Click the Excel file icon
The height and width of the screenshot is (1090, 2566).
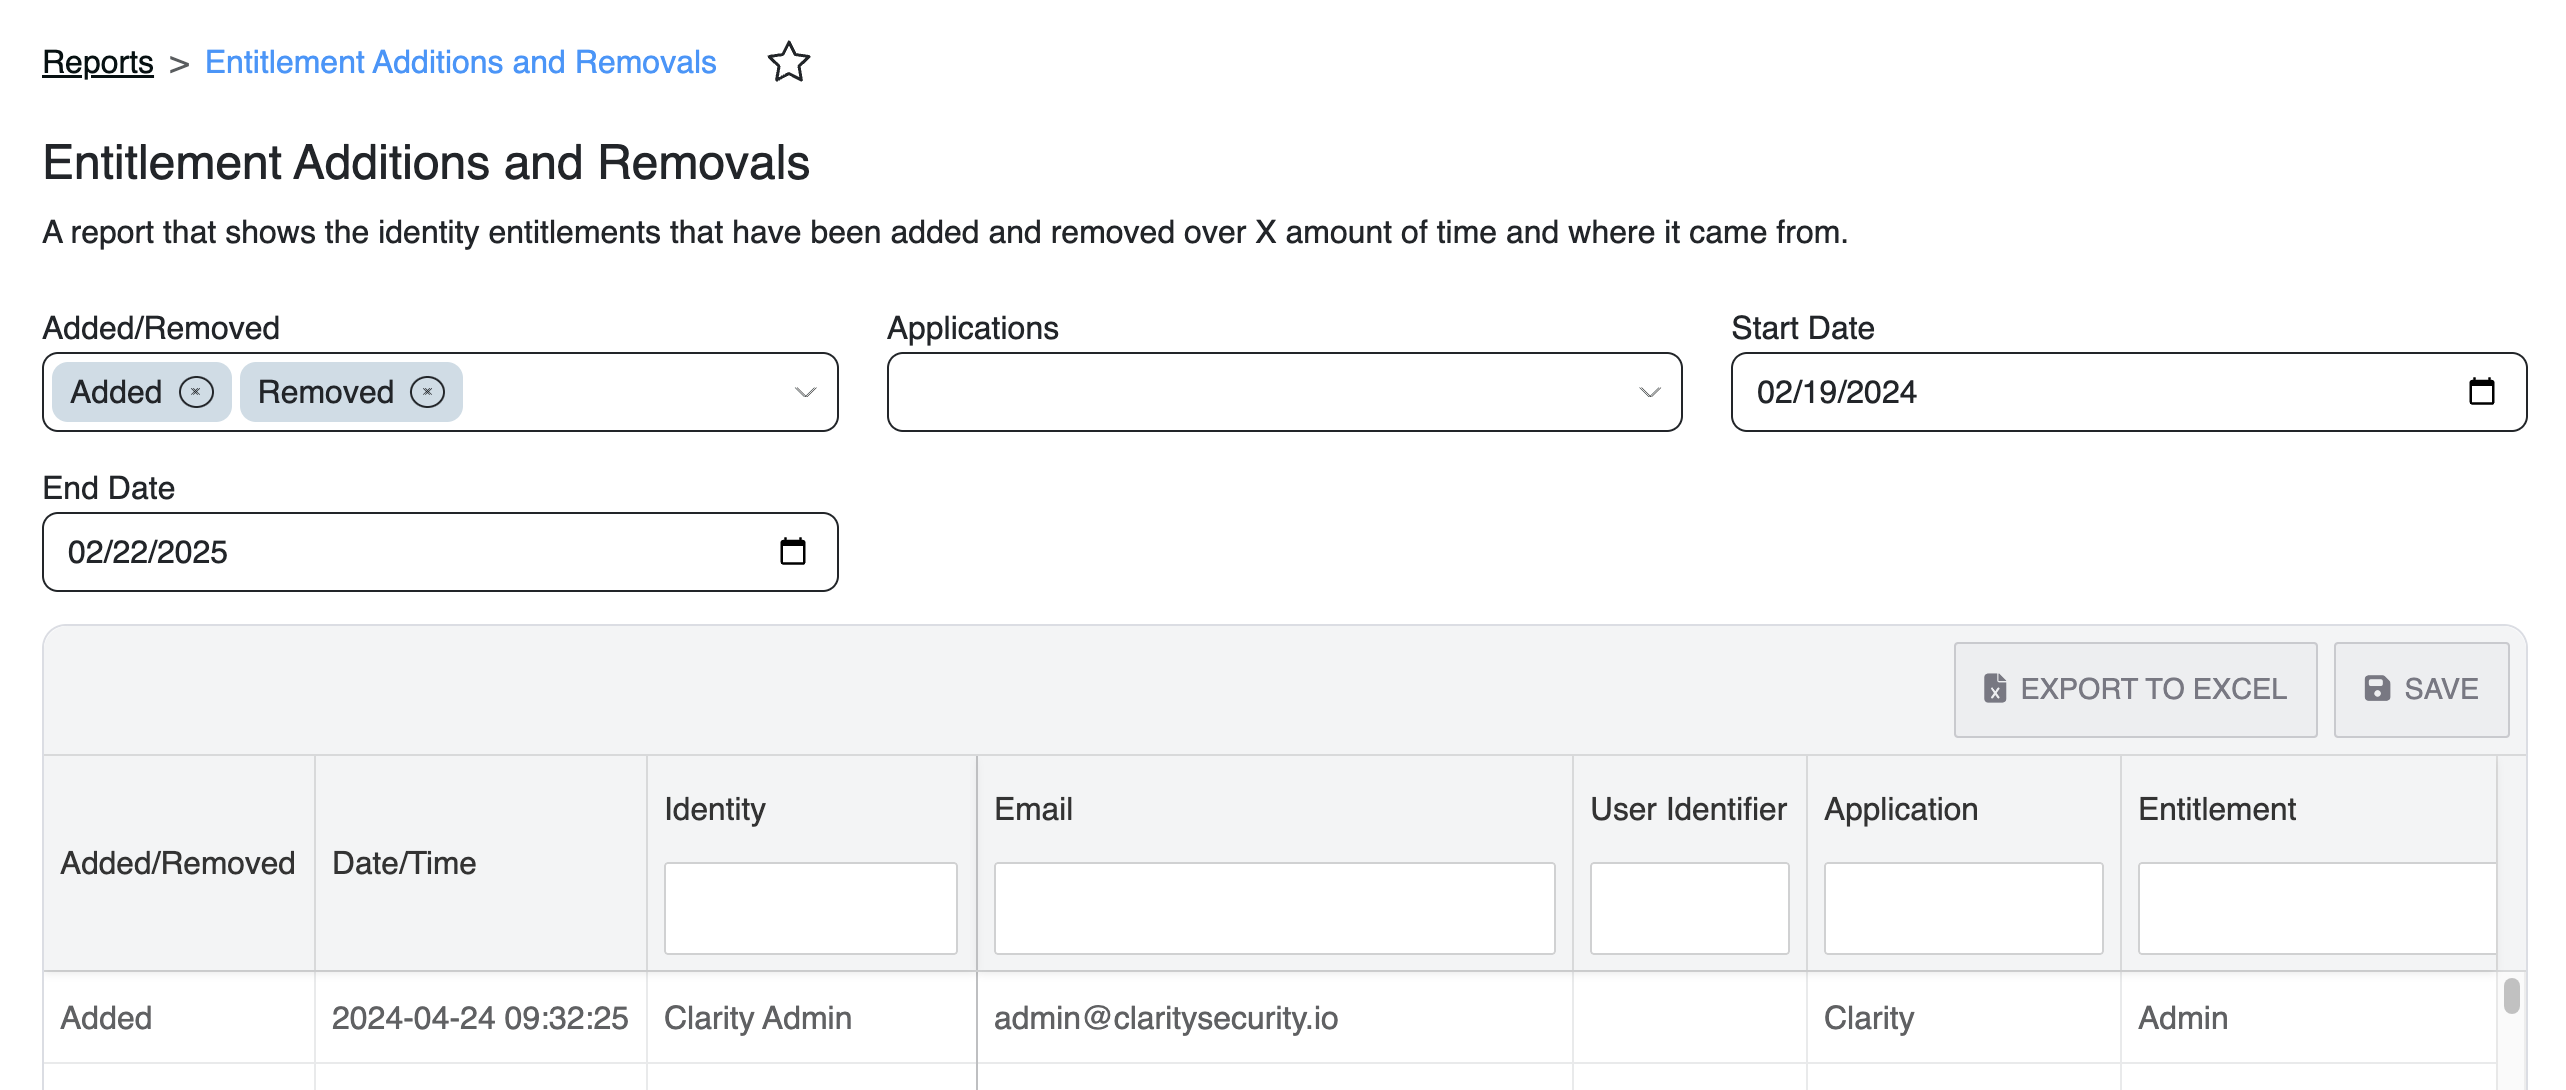(x=1994, y=689)
